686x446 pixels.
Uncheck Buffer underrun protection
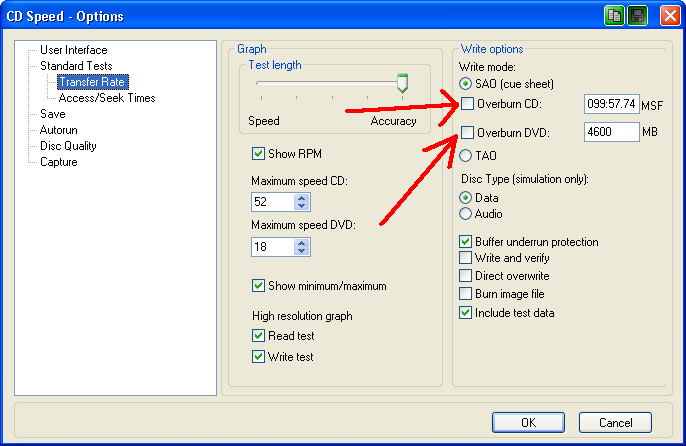click(466, 242)
